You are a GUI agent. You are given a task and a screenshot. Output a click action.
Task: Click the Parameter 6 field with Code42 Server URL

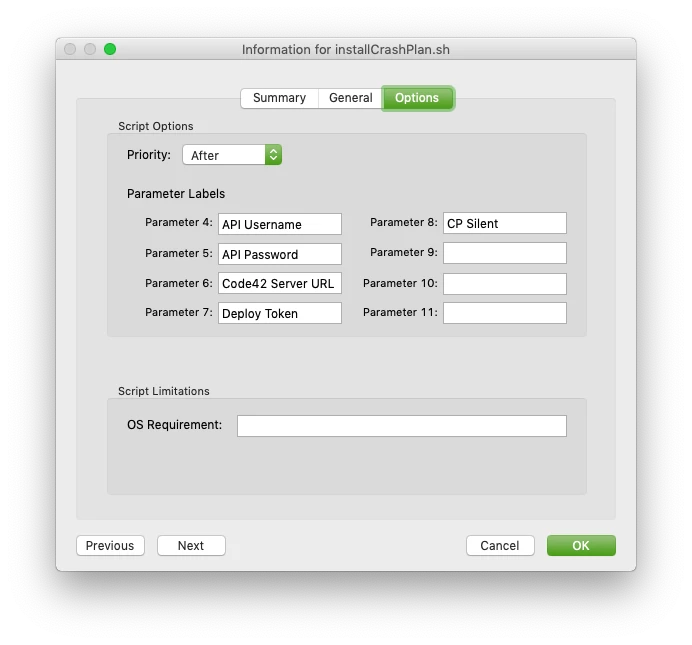pyautogui.click(x=280, y=284)
